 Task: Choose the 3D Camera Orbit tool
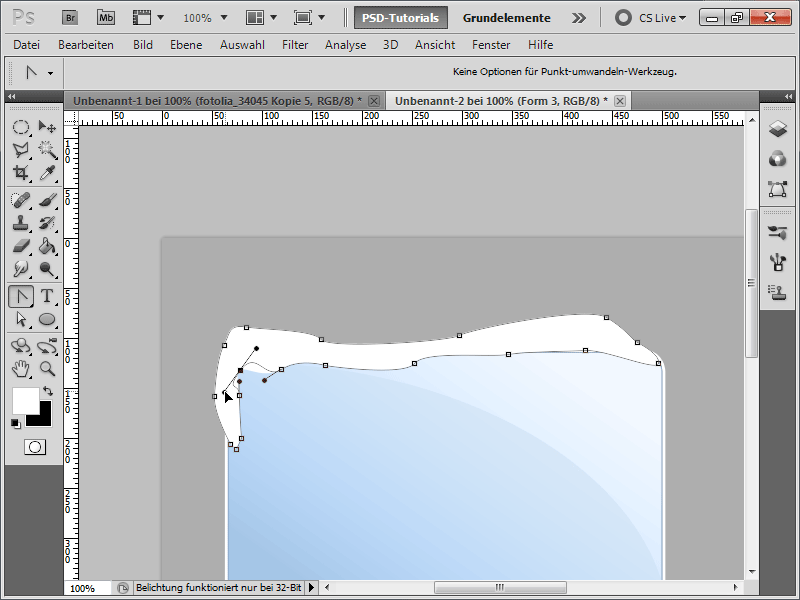pyautogui.click(x=47, y=346)
